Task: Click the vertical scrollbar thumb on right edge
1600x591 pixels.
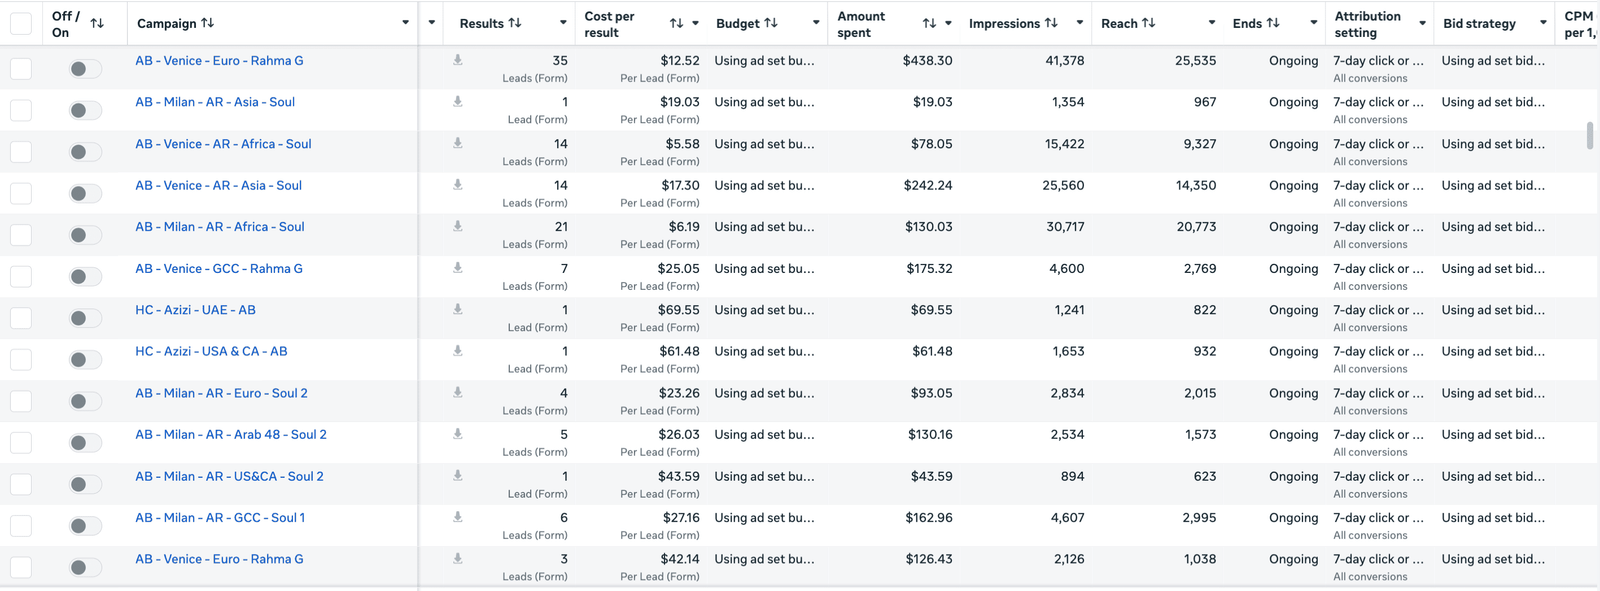Action: tap(1590, 136)
